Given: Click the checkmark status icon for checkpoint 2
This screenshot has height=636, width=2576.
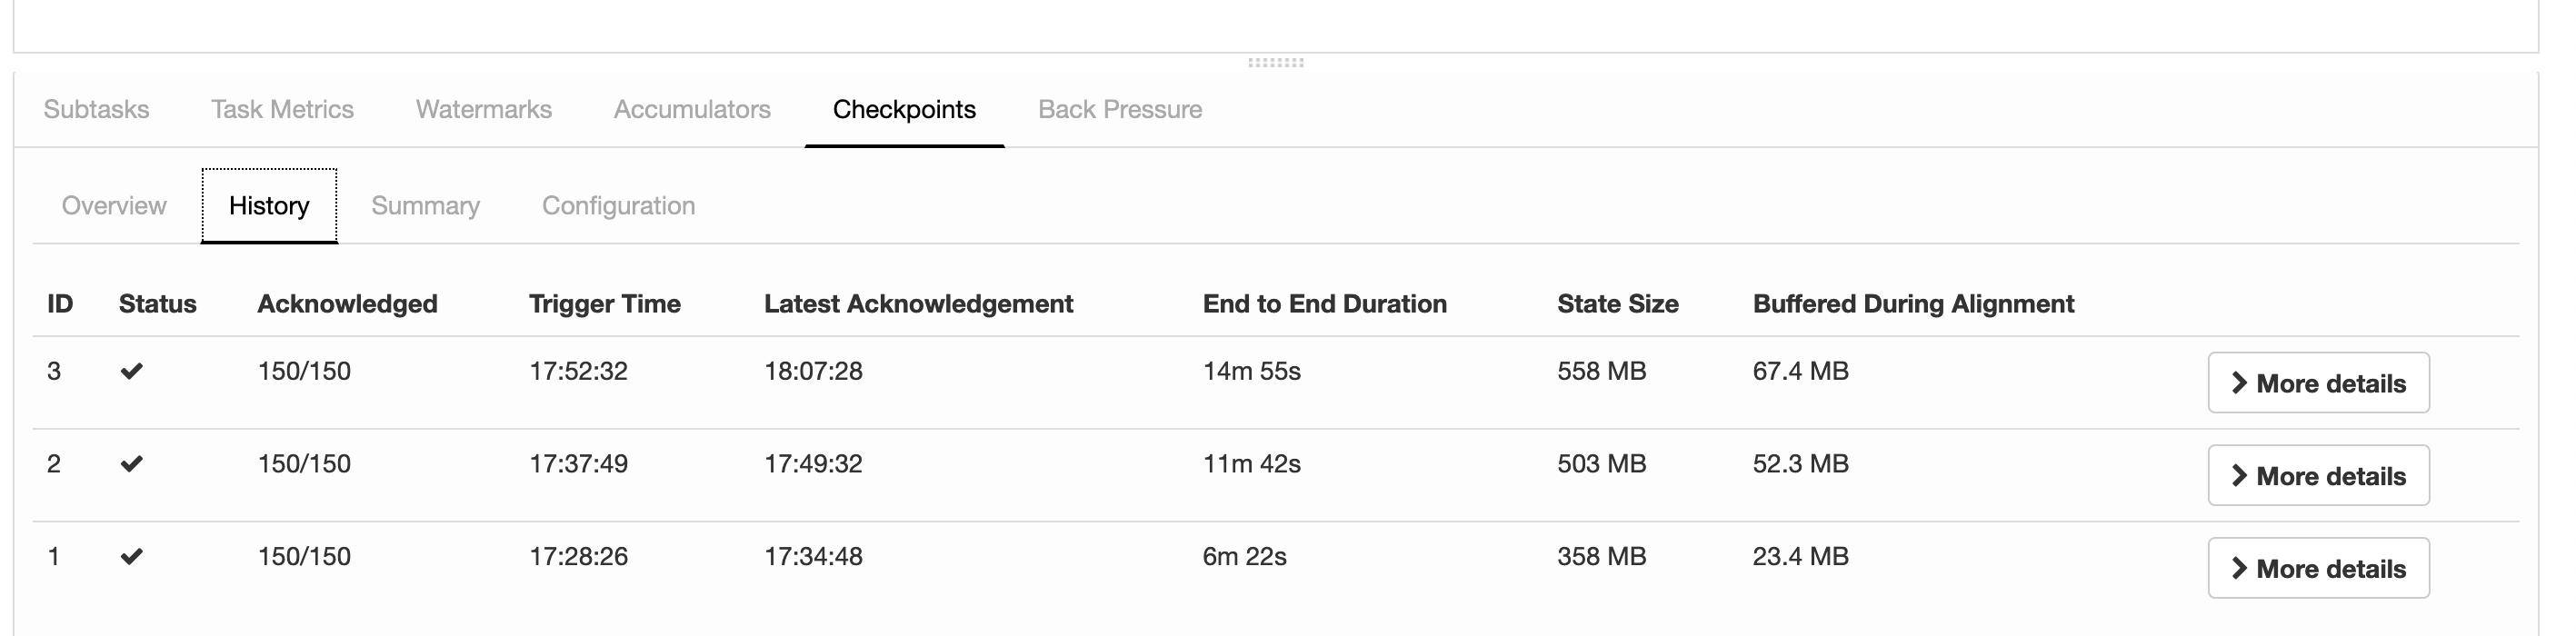Looking at the screenshot, I should pyautogui.click(x=131, y=464).
